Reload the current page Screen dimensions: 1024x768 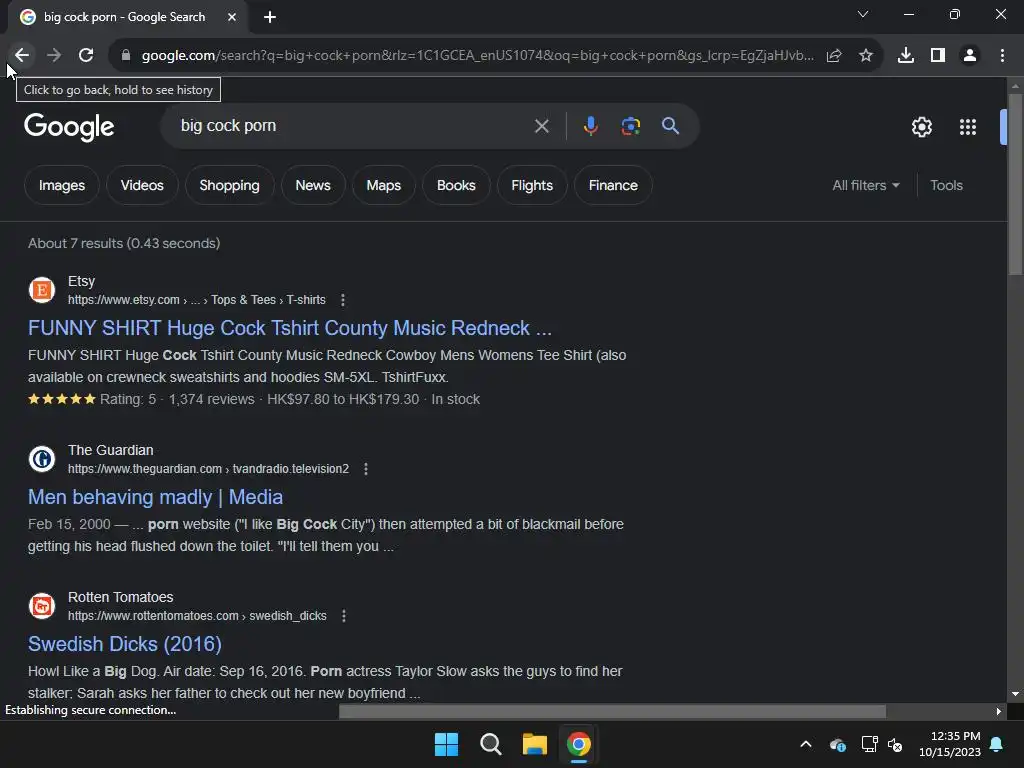(86, 56)
